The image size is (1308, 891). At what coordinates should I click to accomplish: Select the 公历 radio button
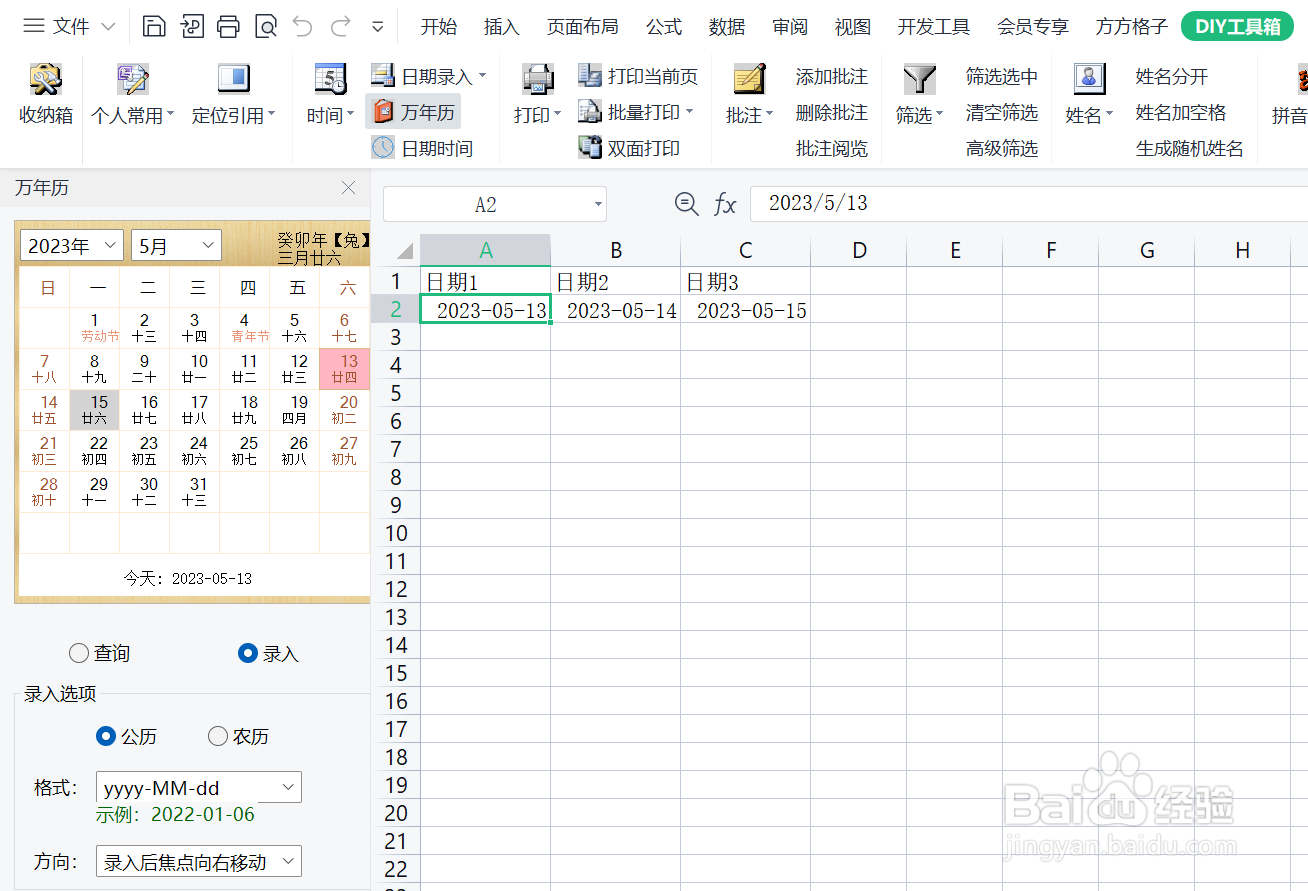(x=106, y=736)
